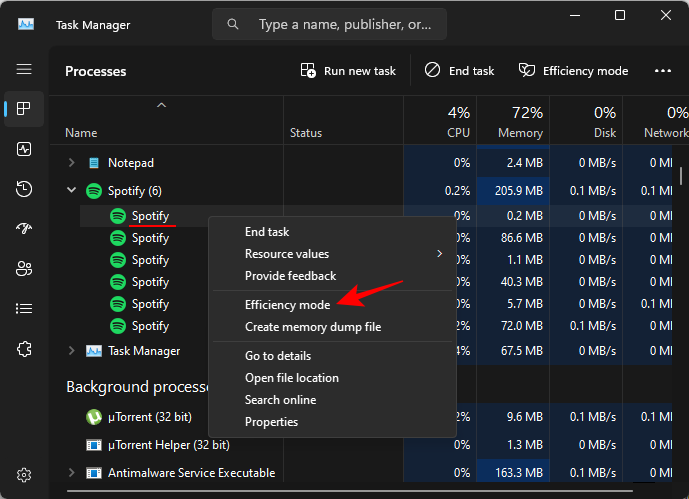Open the Resource values submenu arrow
Image resolution: width=689 pixels, height=499 pixels.
point(439,253)
